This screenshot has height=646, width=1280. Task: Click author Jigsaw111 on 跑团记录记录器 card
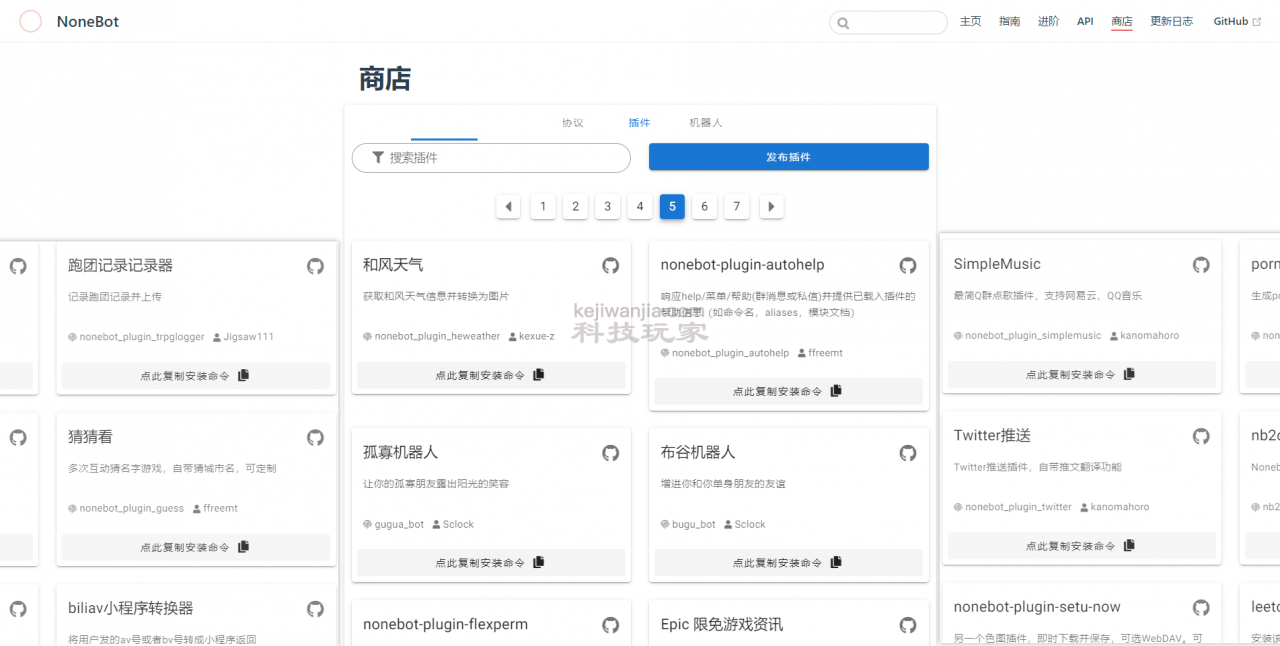coord(249,337)
